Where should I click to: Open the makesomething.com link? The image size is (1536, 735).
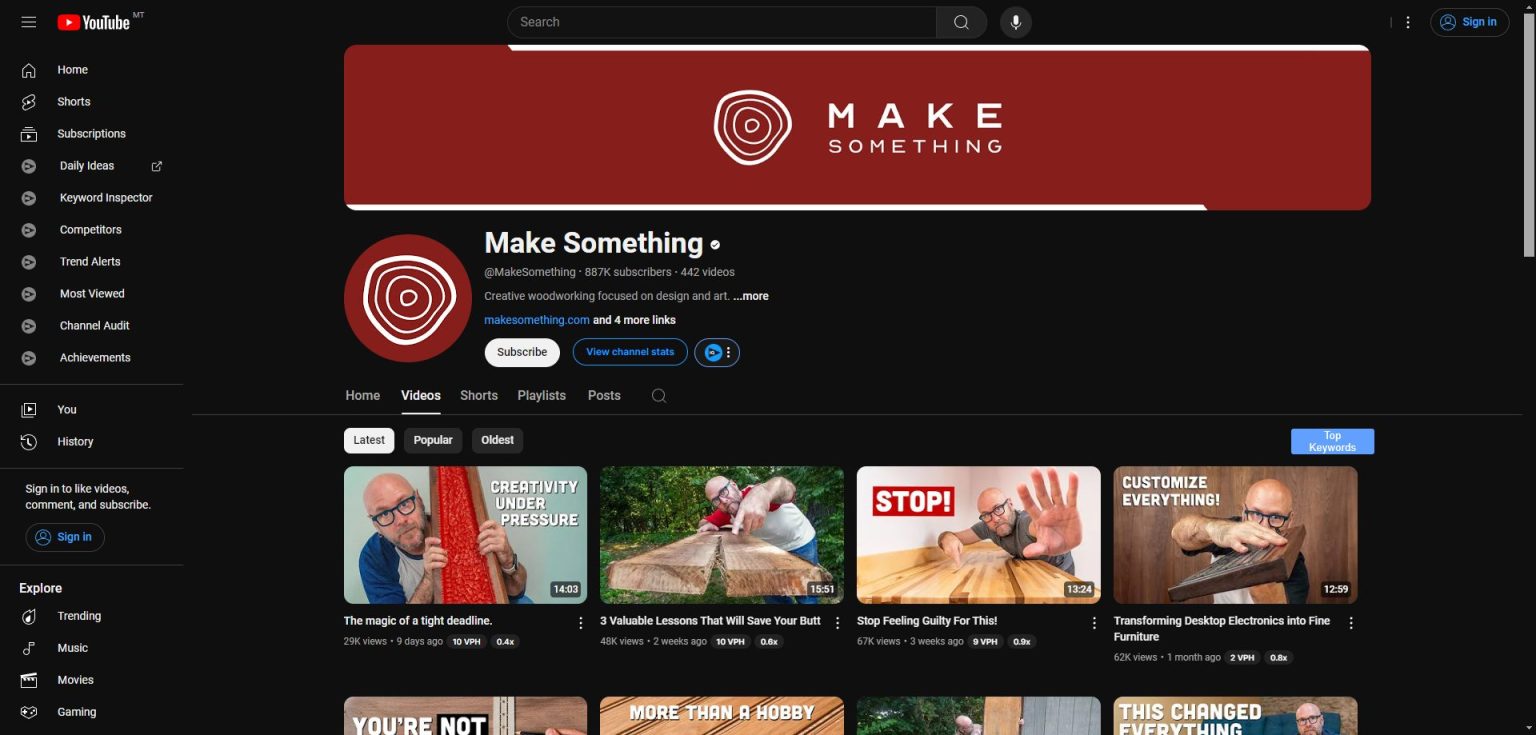point(536,320)
